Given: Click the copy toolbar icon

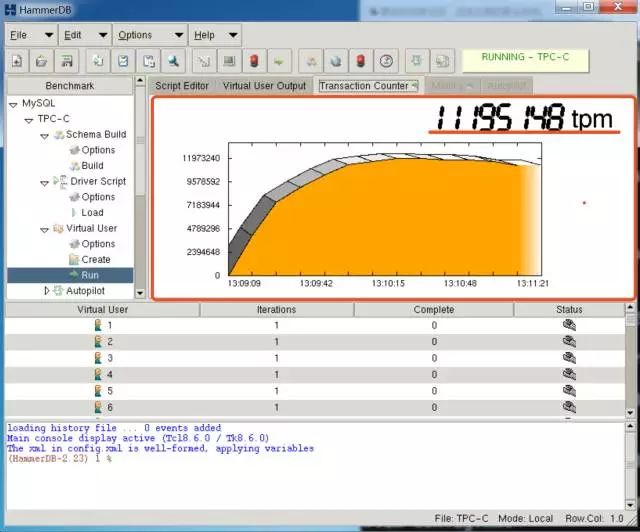Looking at the screenshot, I should (x=98, y=61).
